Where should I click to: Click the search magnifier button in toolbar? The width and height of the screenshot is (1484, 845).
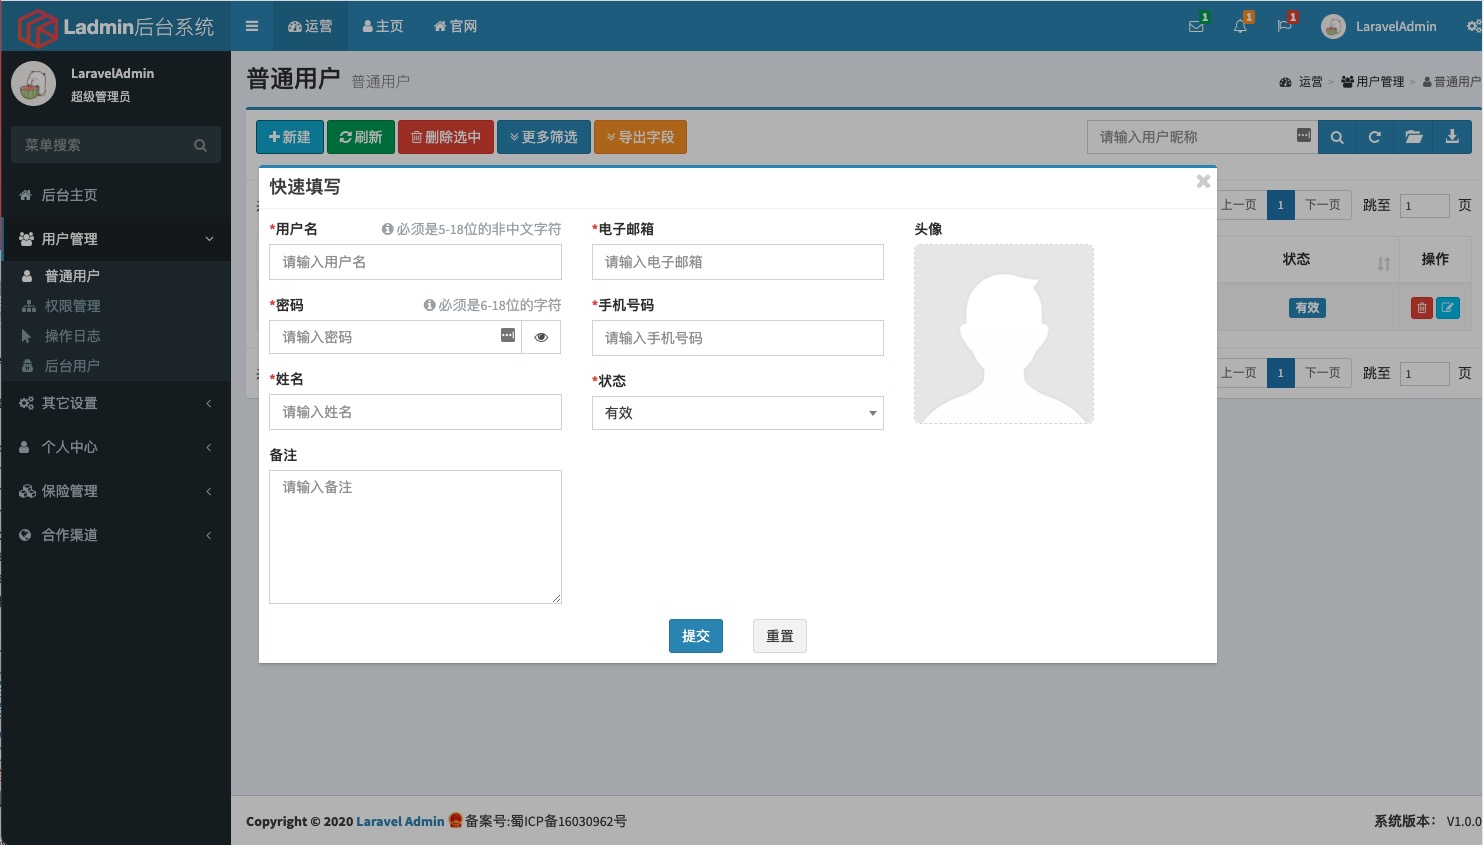(1337, 137)
